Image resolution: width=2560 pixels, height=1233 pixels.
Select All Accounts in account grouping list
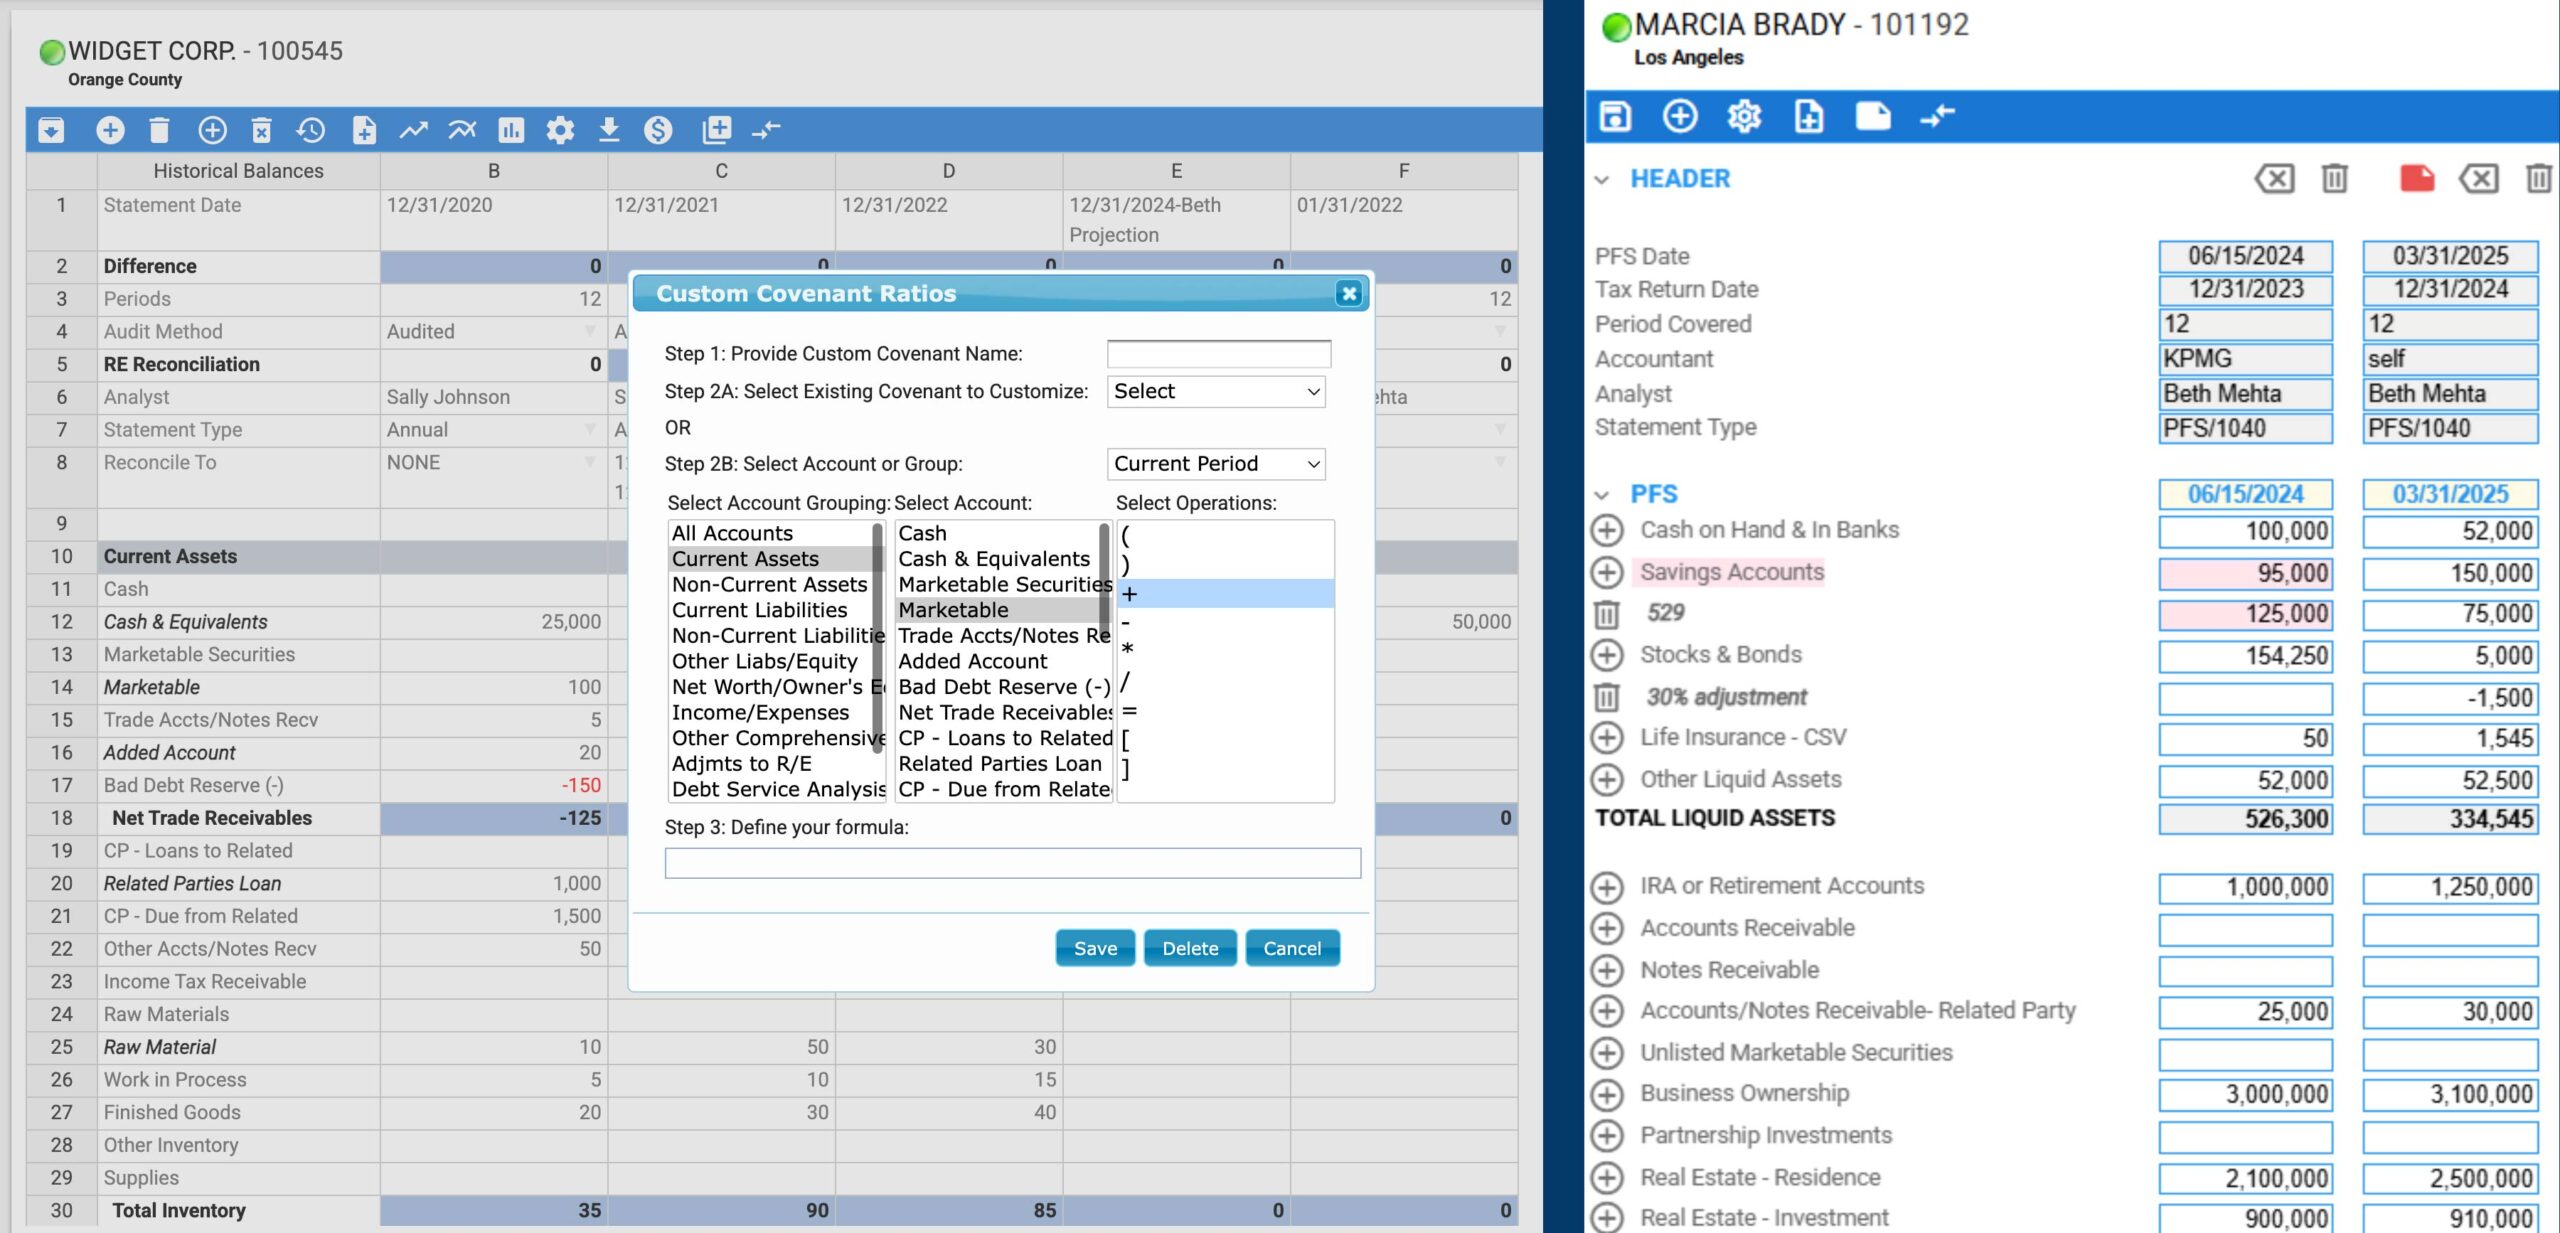tap(770, 533)
